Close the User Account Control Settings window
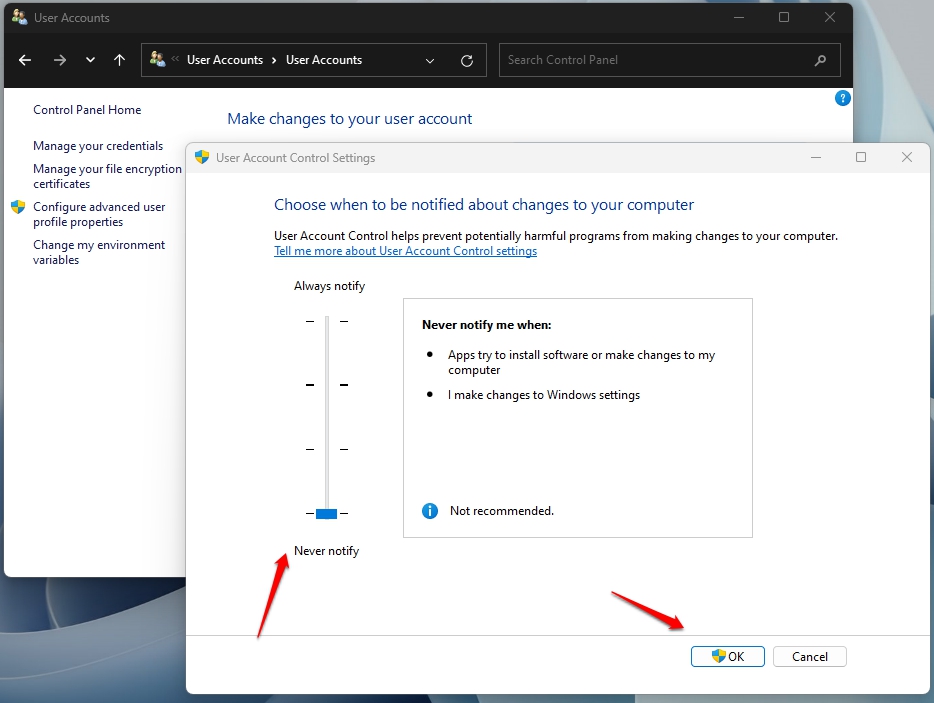The height and width of the screenshot is (703, 934). click(907, 157)
